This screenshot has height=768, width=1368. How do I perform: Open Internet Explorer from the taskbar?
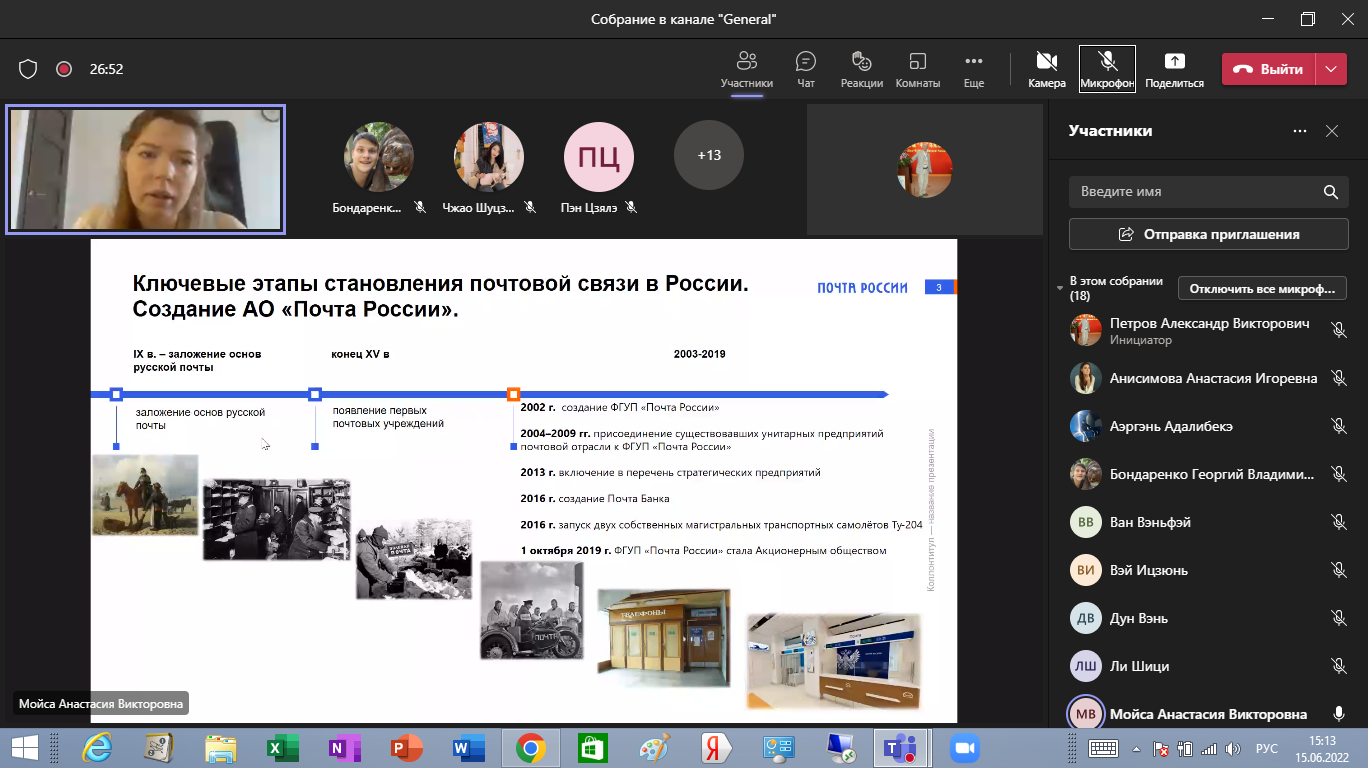pyautogui.click(x=97, y=748)
